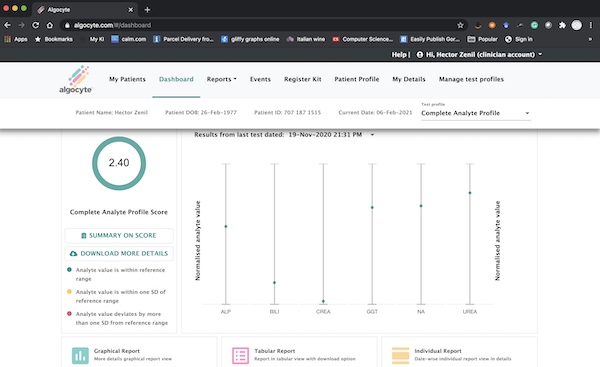The image size is (600, 367).
Task: Click the Patient DOB text
Action: pyautogui.click(x=201, y=113)
